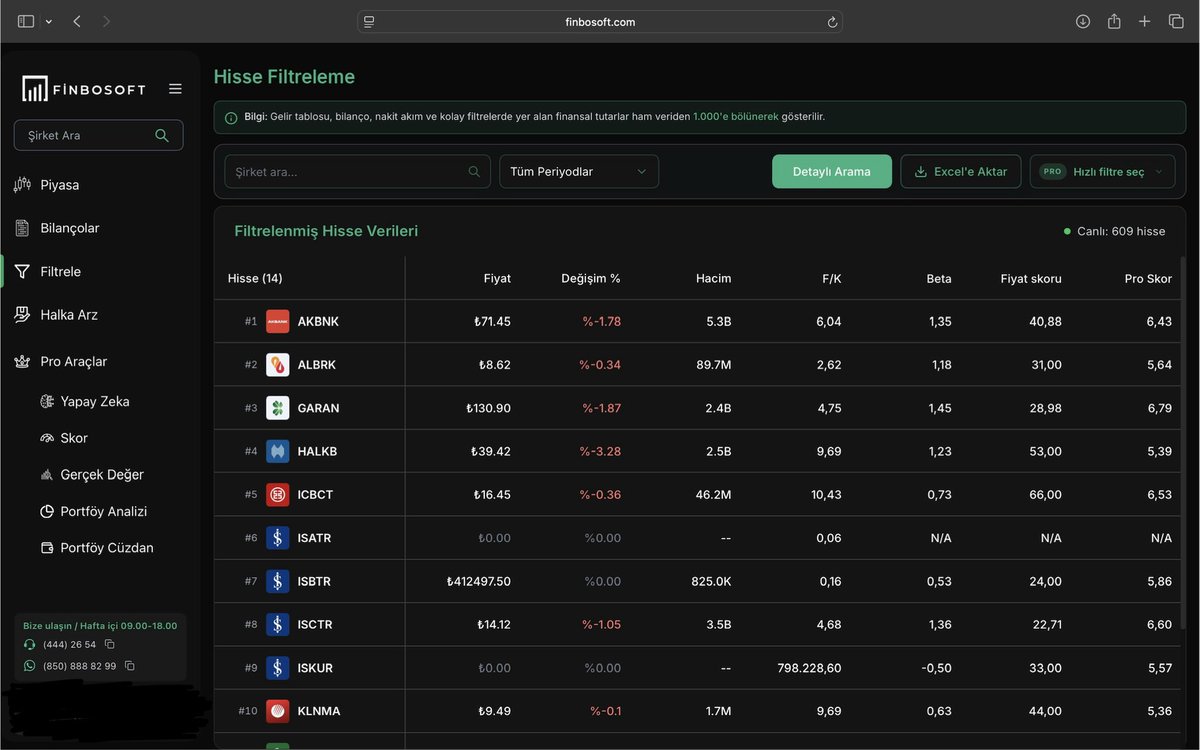
Task: Sort by Fiyat skoru column header
Action: (1031, 278)
